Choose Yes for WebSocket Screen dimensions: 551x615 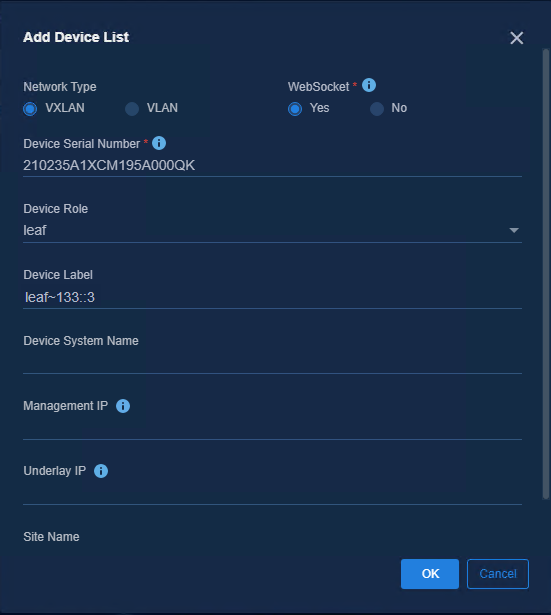coord(295,109)
